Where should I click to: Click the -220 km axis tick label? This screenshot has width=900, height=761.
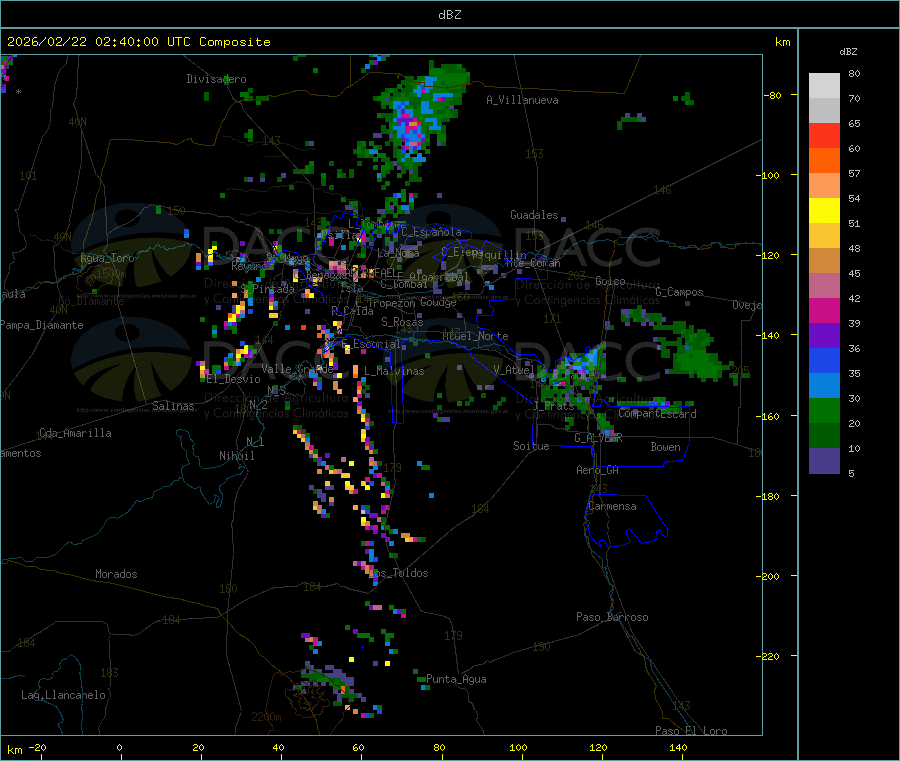pyautogui.click(x=769, y=657)
